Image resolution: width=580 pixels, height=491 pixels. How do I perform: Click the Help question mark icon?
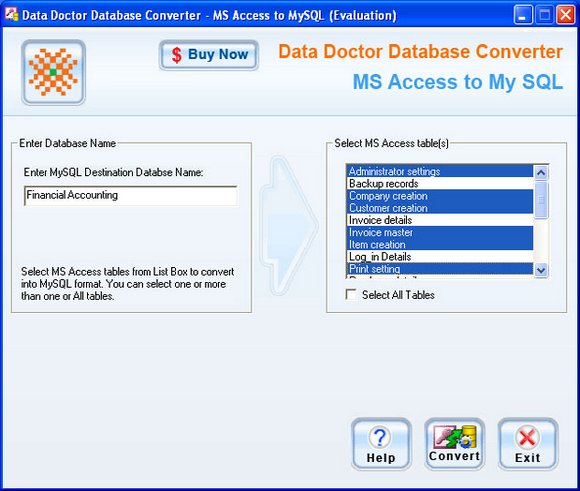pos(380,437)
